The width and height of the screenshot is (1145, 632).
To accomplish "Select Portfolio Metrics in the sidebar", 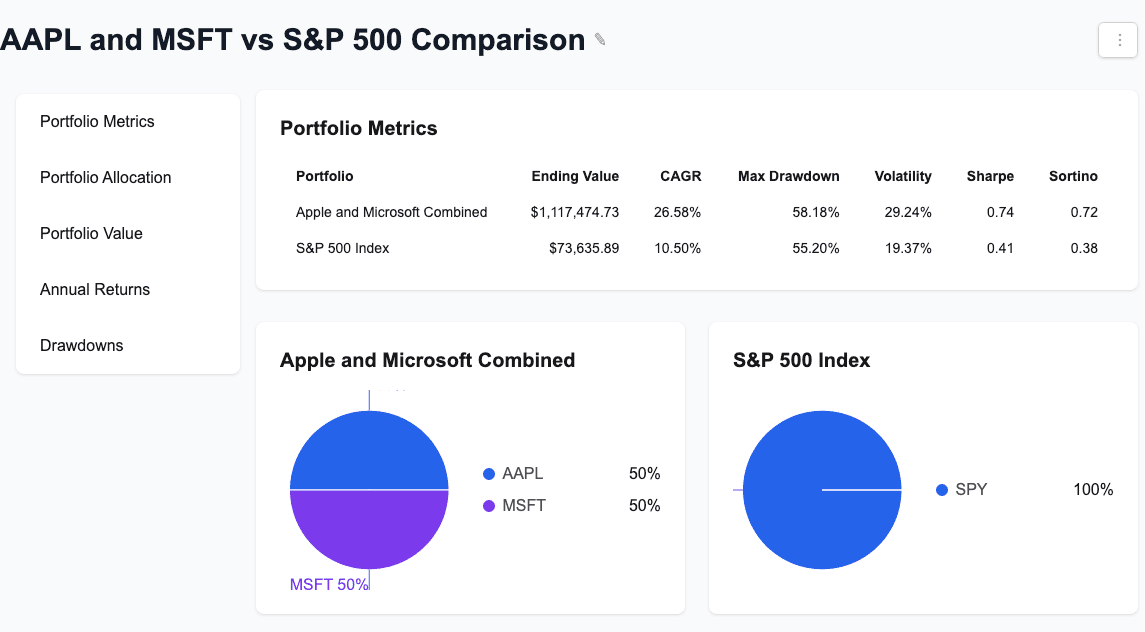I will click(96, 121).
